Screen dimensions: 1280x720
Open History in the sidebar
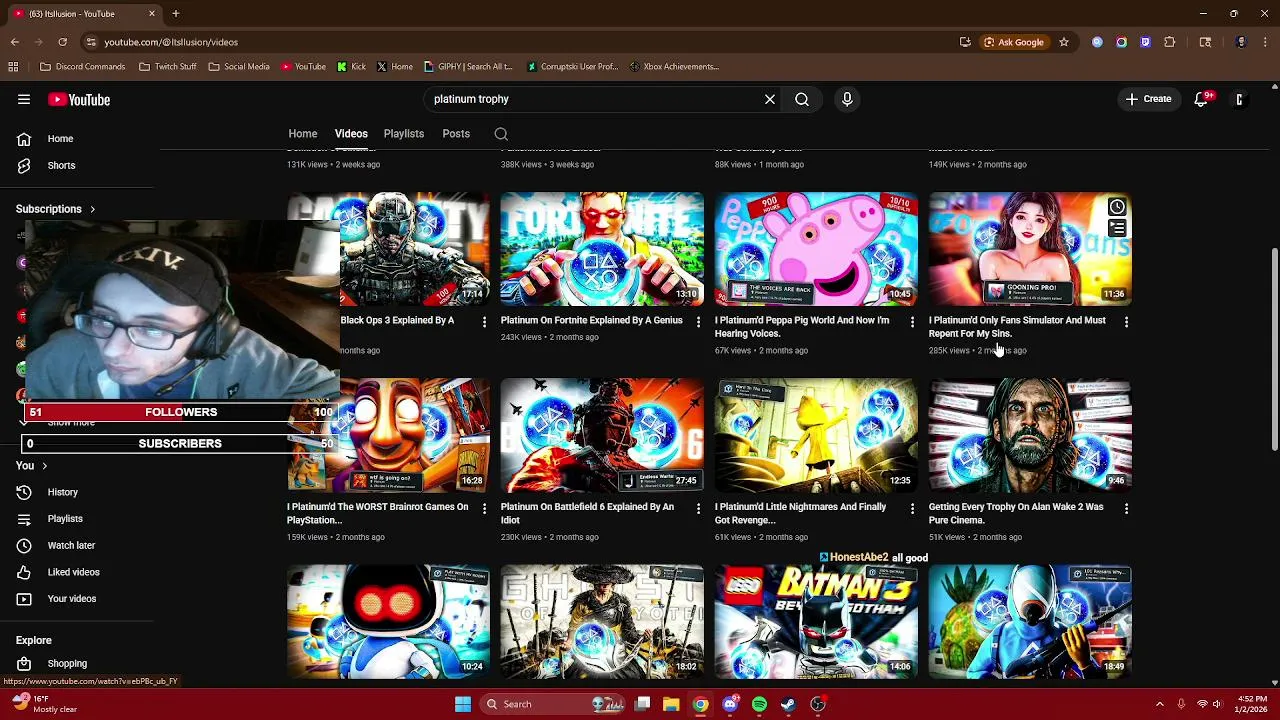pyautogui.click(x=62, y=492)
